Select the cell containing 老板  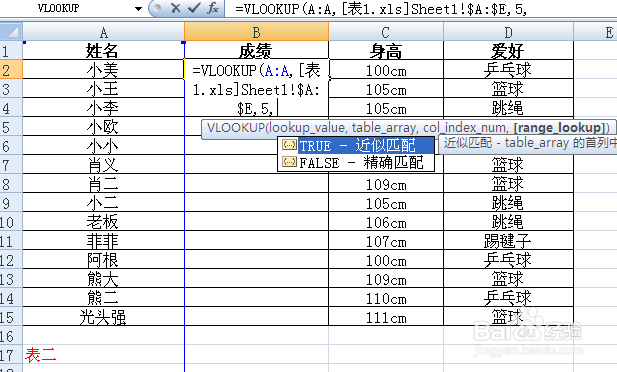[103, 222]
